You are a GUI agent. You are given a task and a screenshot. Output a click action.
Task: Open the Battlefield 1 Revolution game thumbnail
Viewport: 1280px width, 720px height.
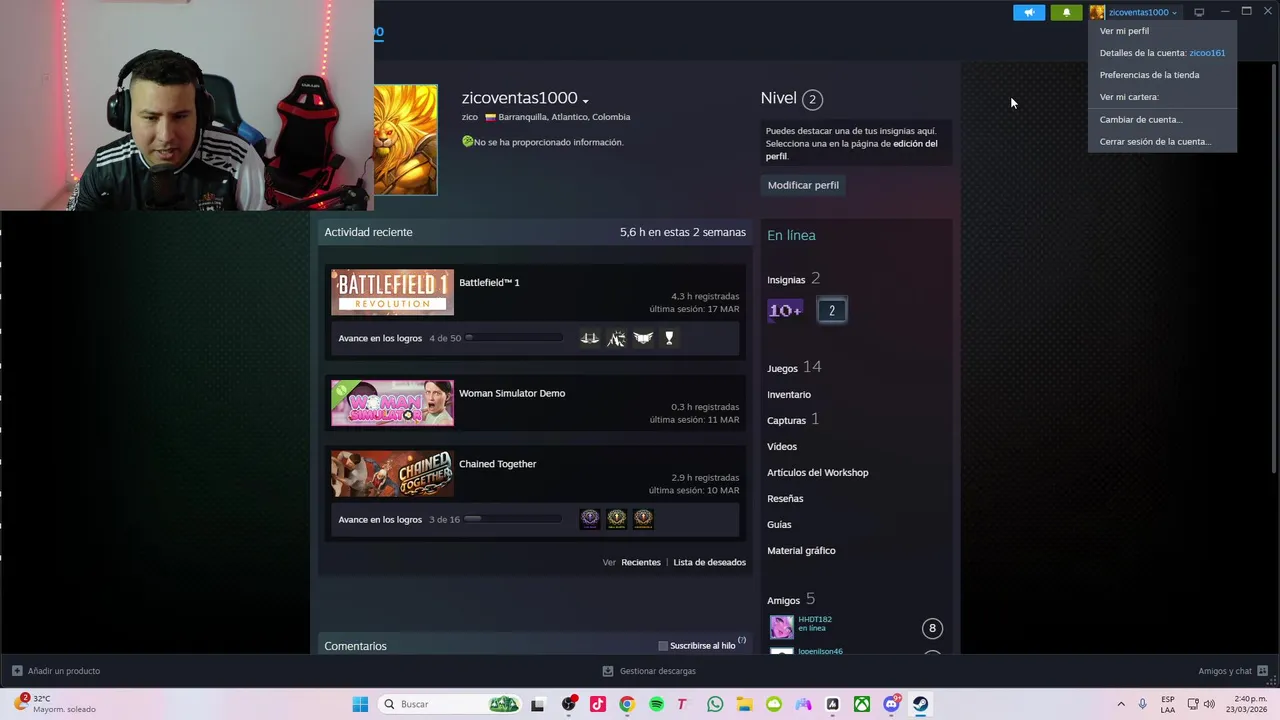point(392,292)
